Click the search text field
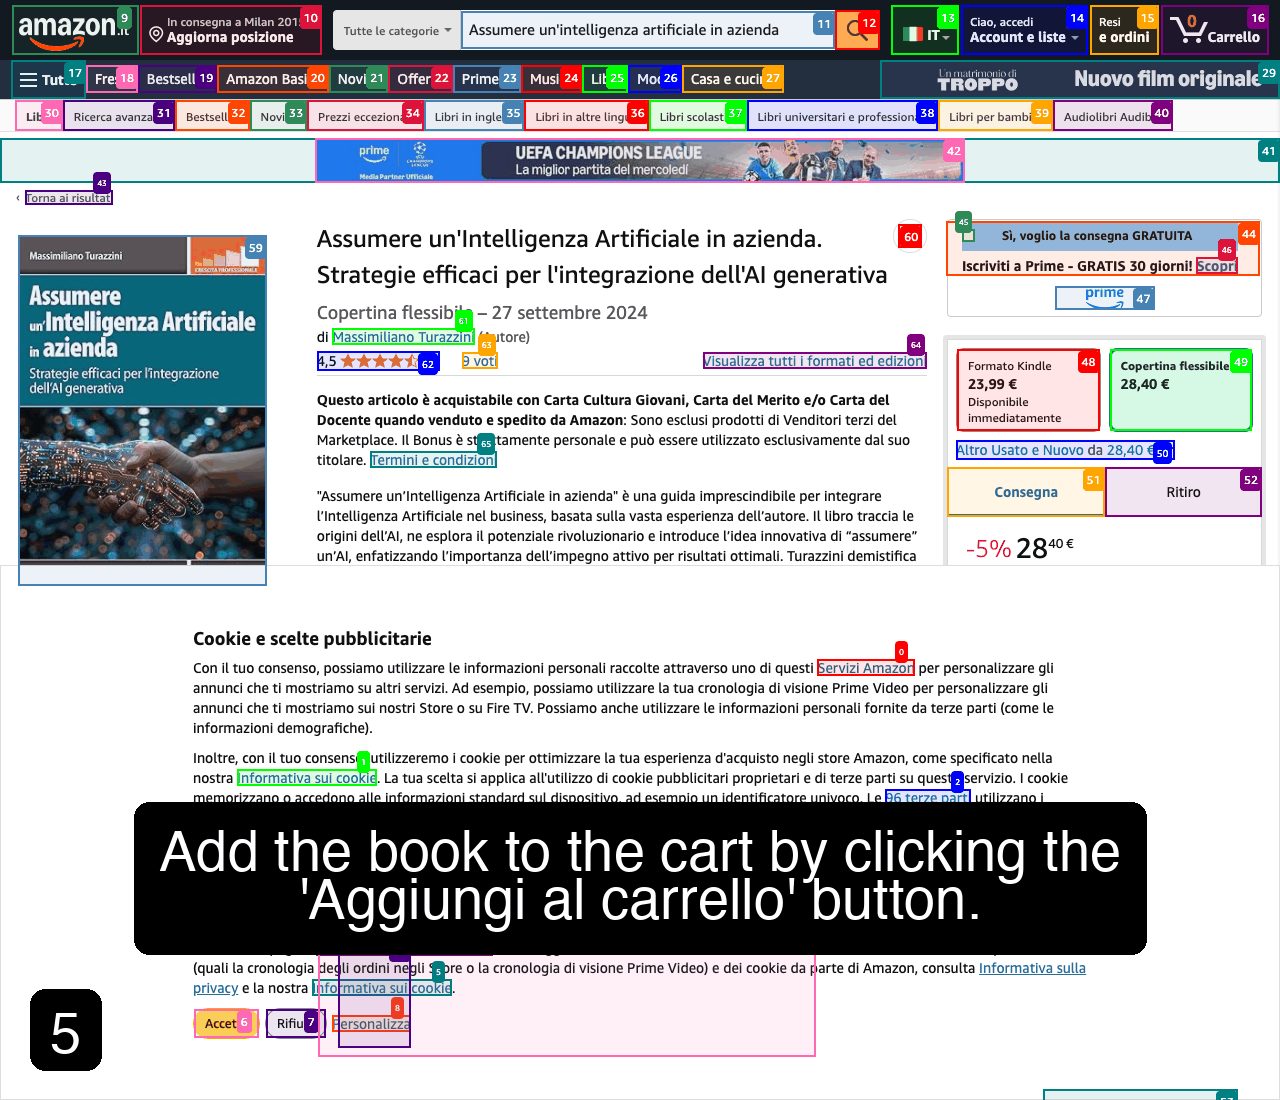The height and width of the screenshot is (1100, 1280). (x=647, y=31)
